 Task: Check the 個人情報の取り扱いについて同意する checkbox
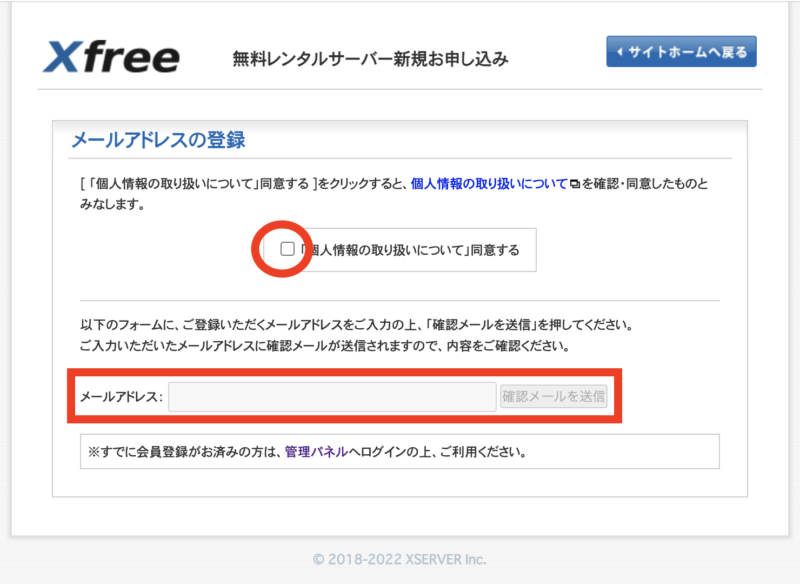[x=287, y=249]
